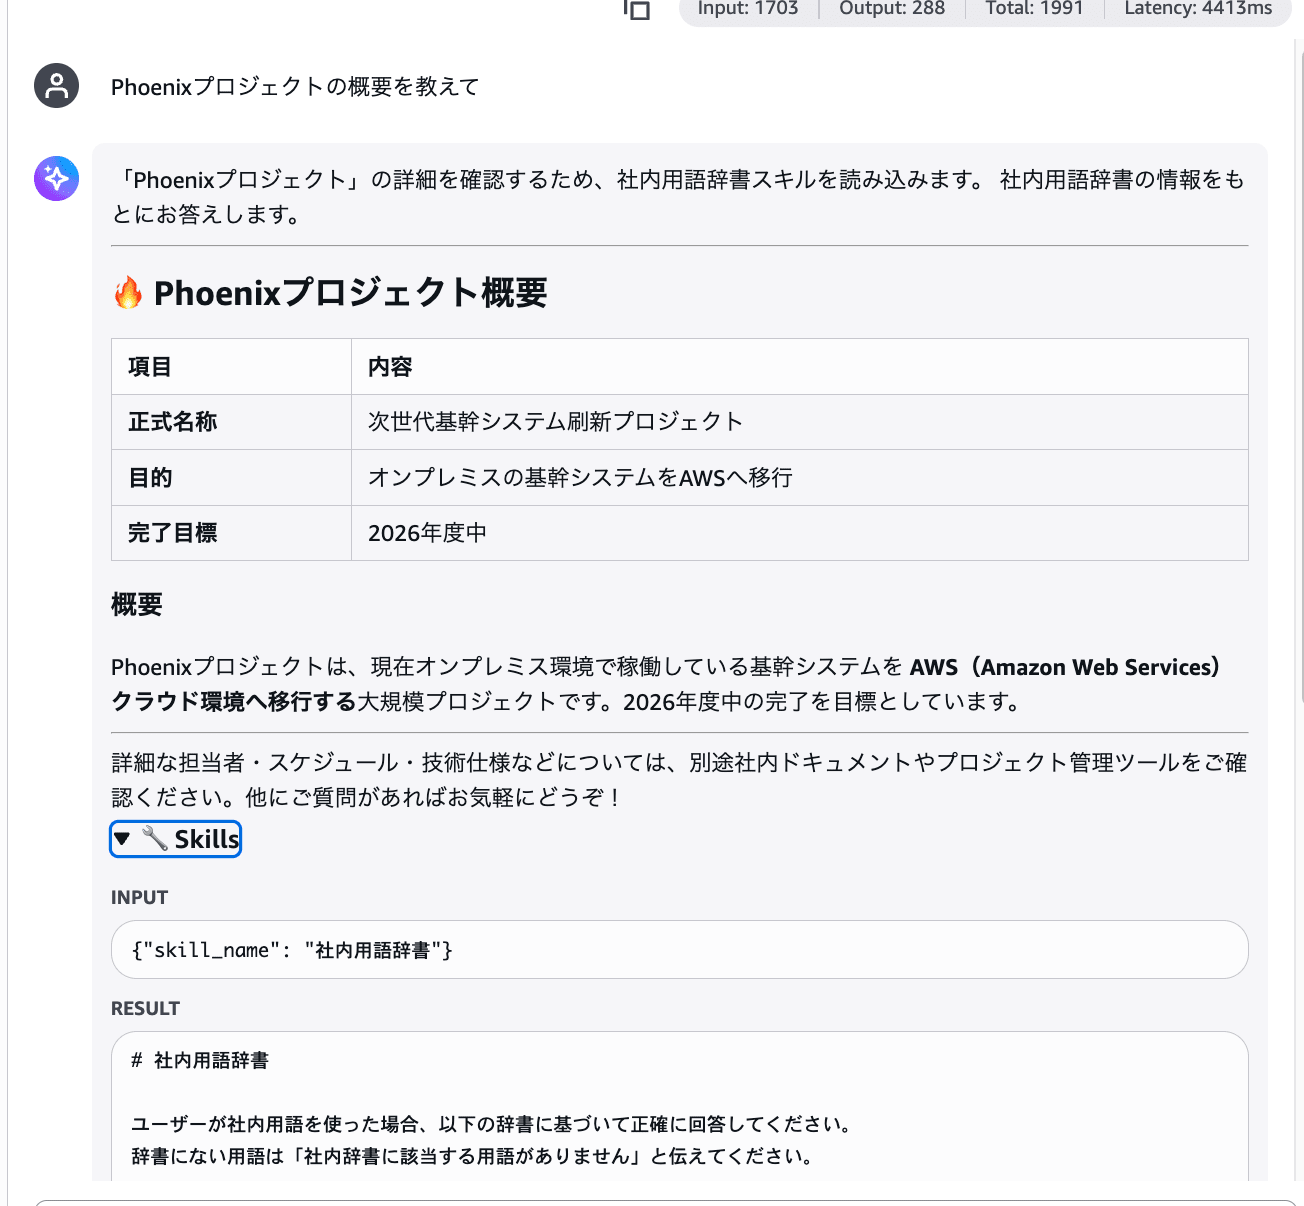Screen dimensions: 1304x1206
Task: Click the RESULT label
Action: coord(145,1008)
